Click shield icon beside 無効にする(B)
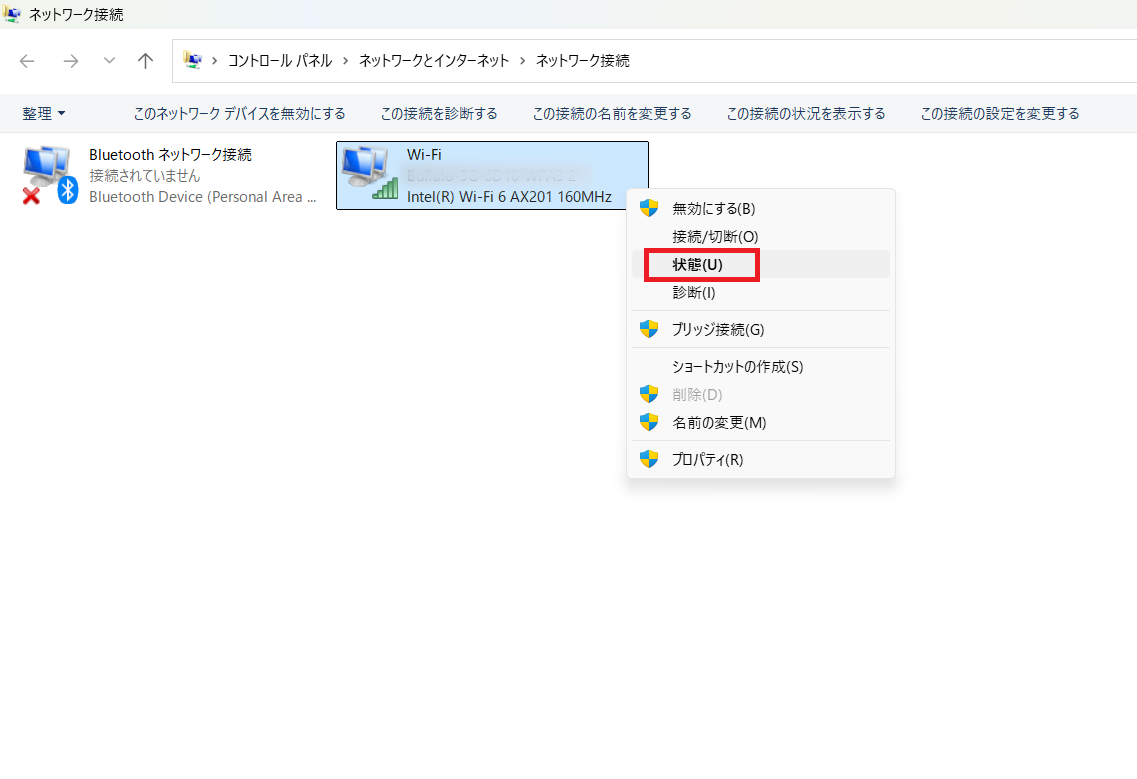Screen dimensions: 1137x779 [x=649, y=208]
